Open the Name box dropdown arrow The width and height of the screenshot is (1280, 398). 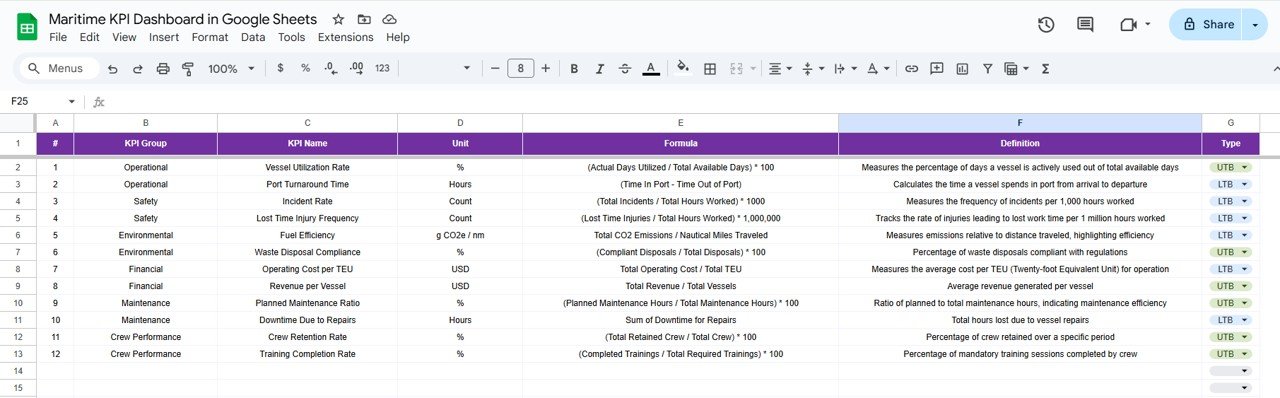coord(71,102)
